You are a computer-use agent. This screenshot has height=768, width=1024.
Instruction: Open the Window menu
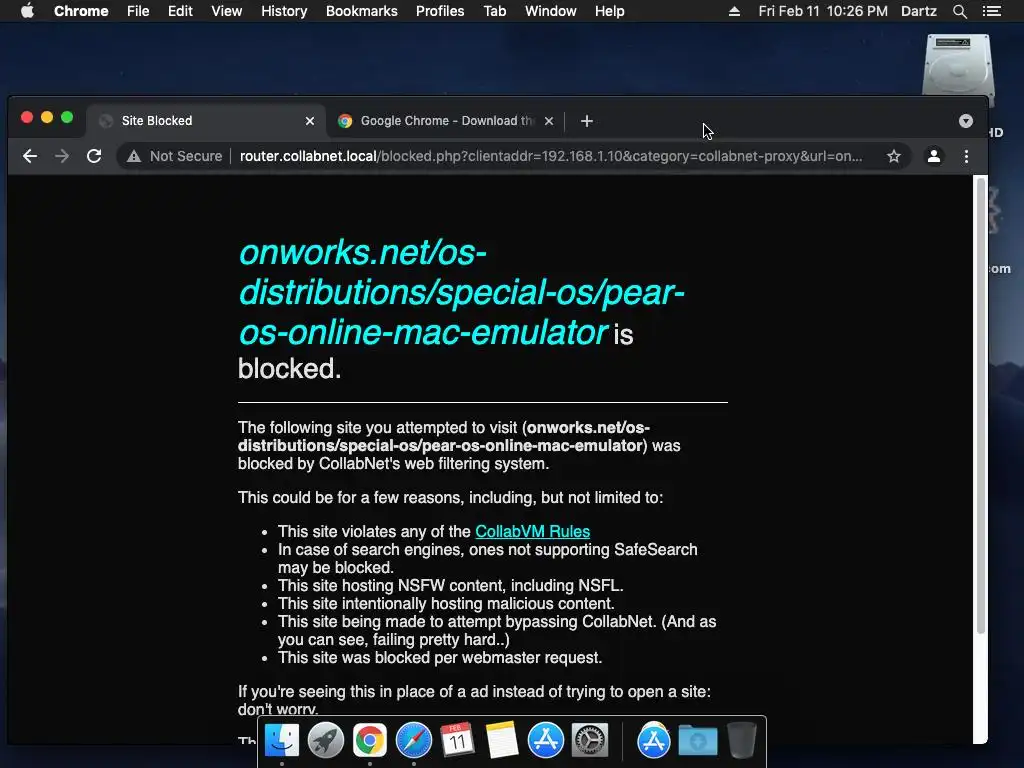tap(551, 11)
